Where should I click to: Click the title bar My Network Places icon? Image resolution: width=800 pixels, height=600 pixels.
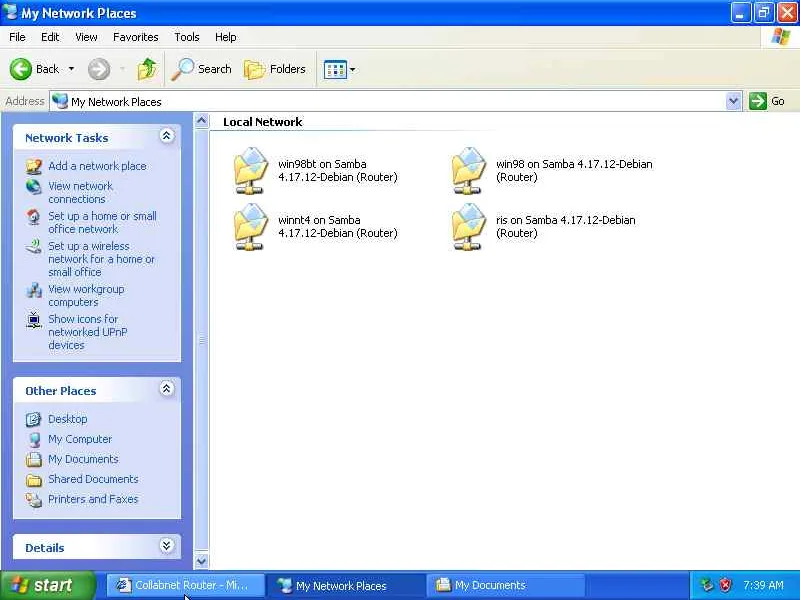click(x=10, y=12)
